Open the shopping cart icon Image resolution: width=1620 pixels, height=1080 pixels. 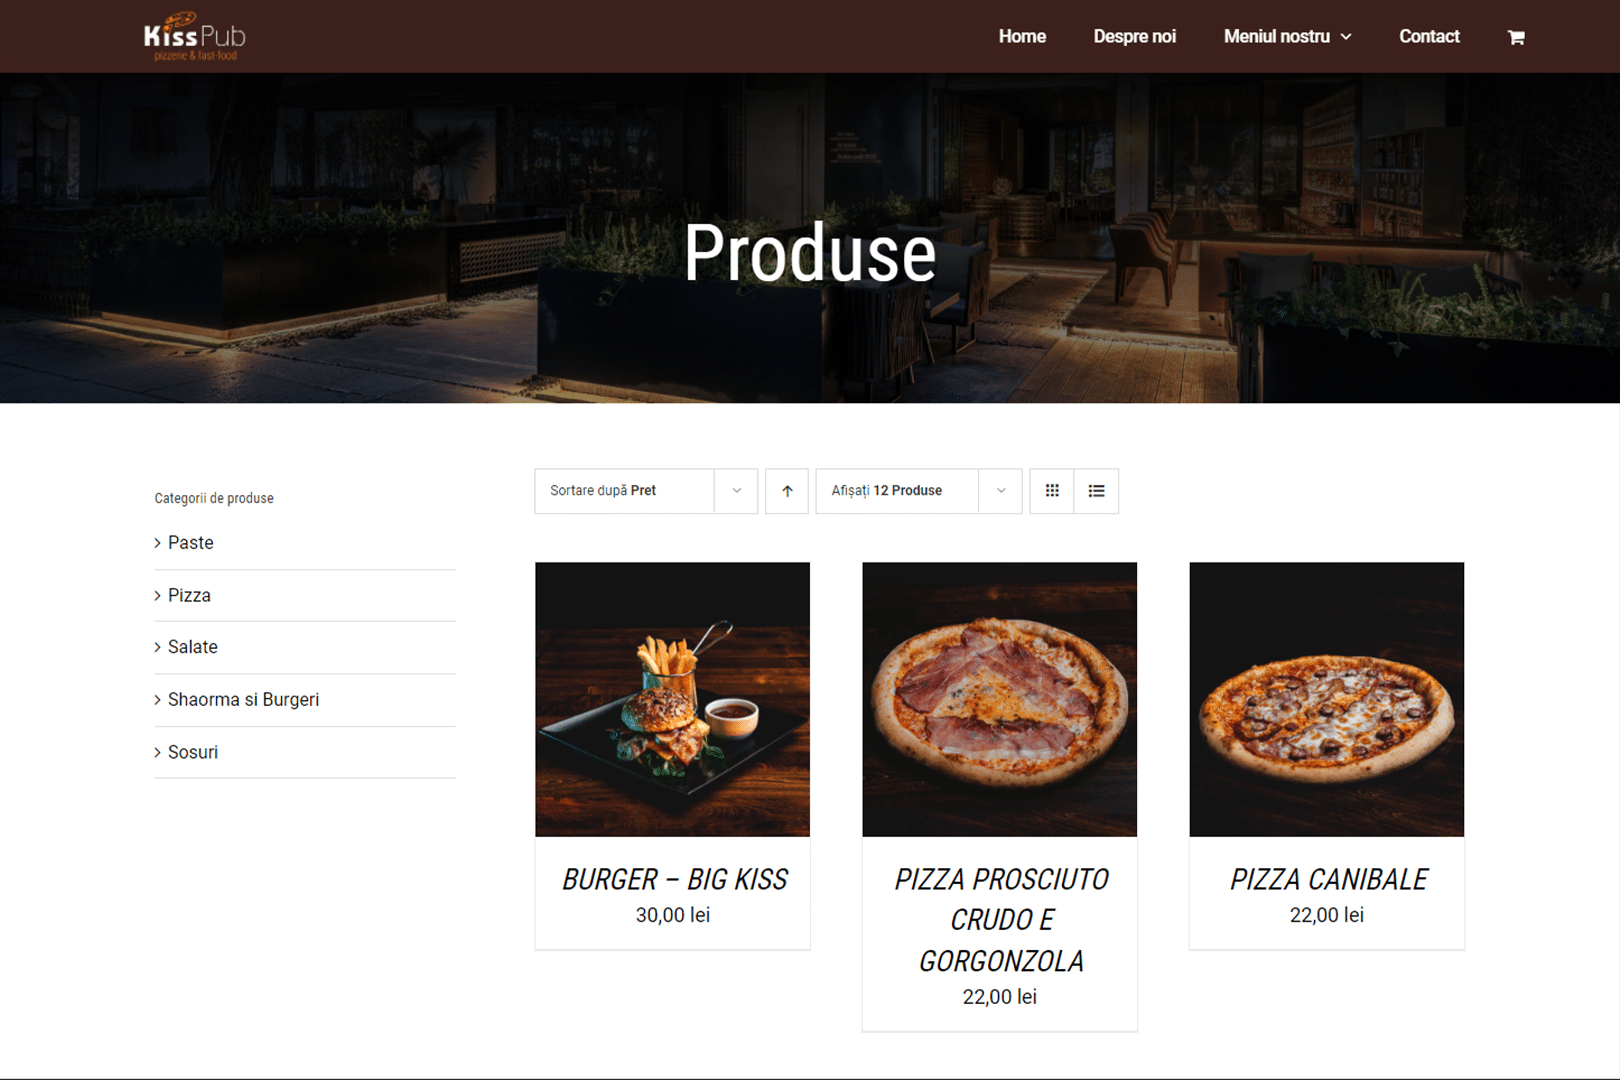point(1516,37)
